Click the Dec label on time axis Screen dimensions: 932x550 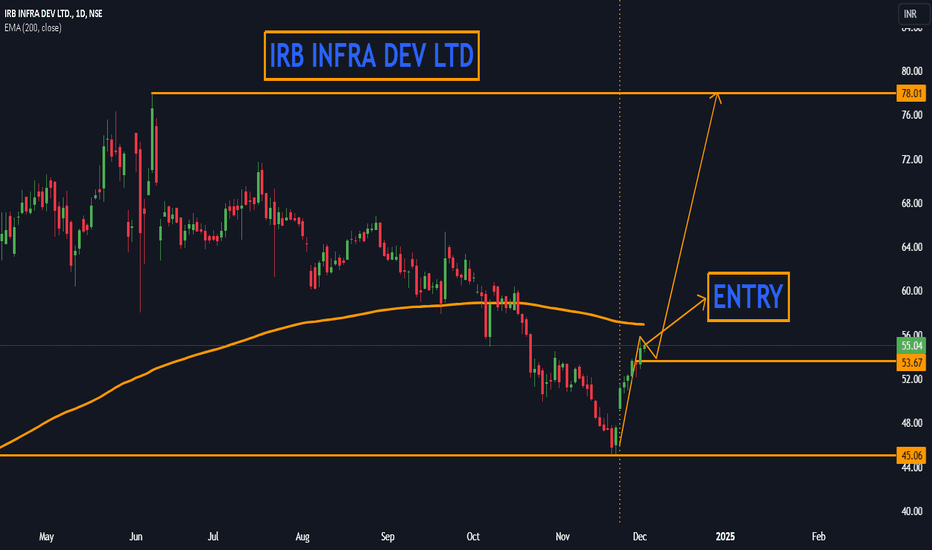(x=640, y=536)
